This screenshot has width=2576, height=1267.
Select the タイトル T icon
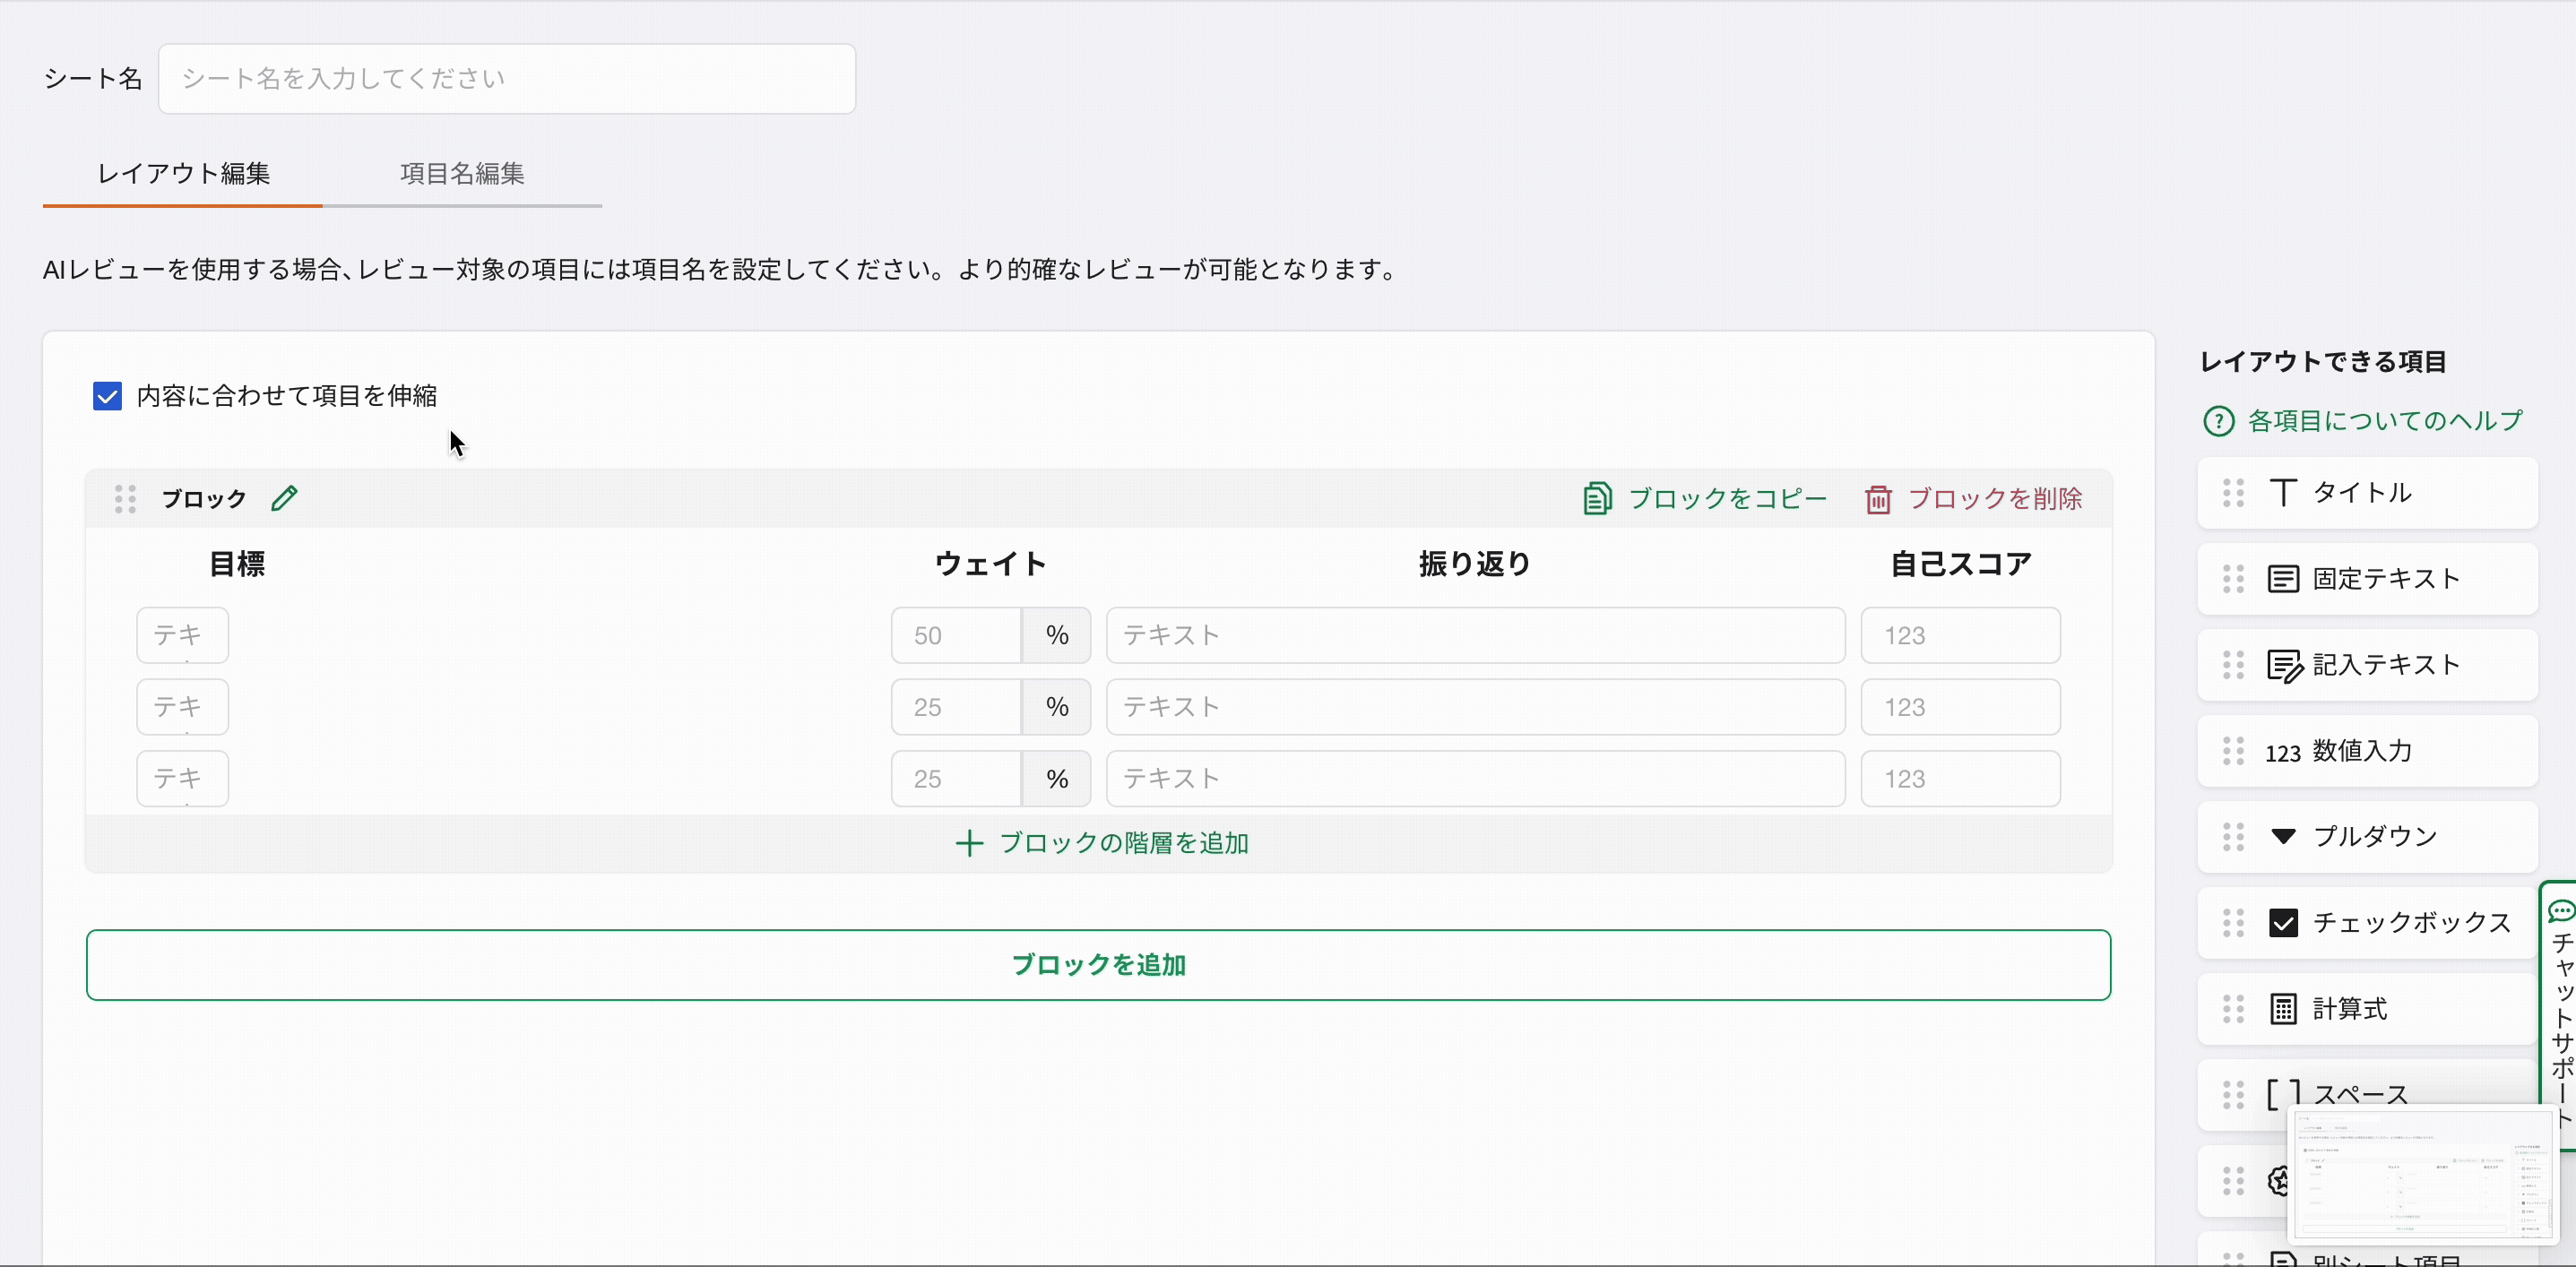click(x=2283, y=493)
